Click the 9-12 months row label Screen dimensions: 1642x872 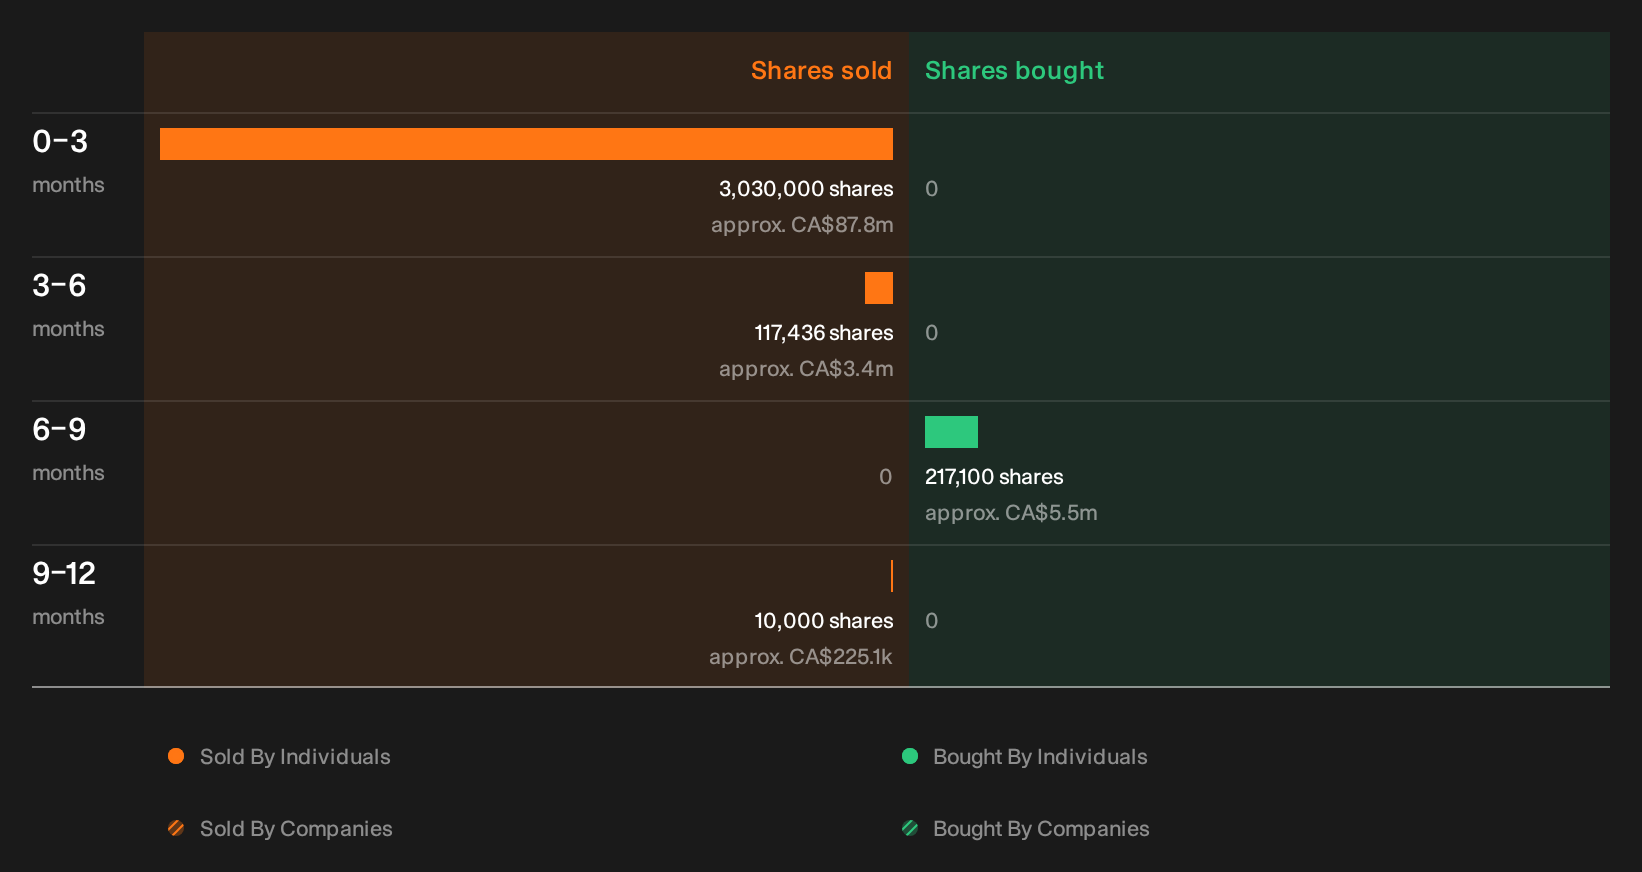tap(68, 593)
